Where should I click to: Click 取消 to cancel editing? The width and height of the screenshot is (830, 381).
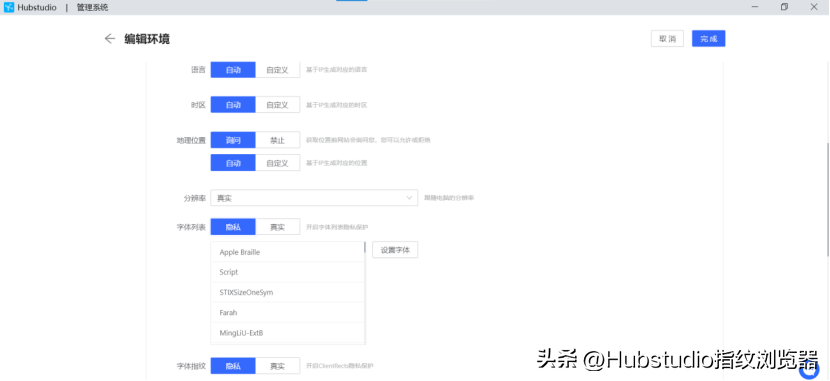667,39
